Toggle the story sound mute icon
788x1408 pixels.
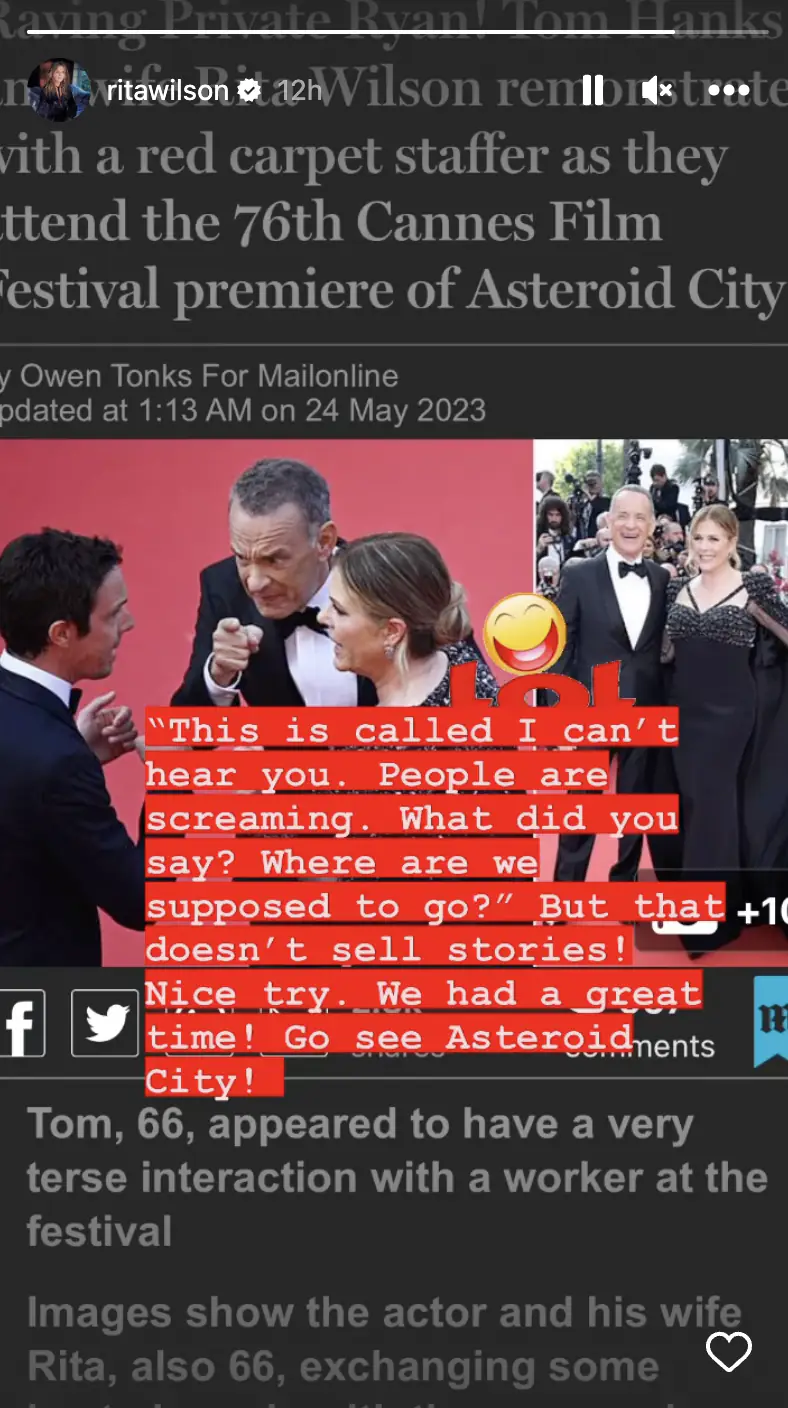(657, 90)
